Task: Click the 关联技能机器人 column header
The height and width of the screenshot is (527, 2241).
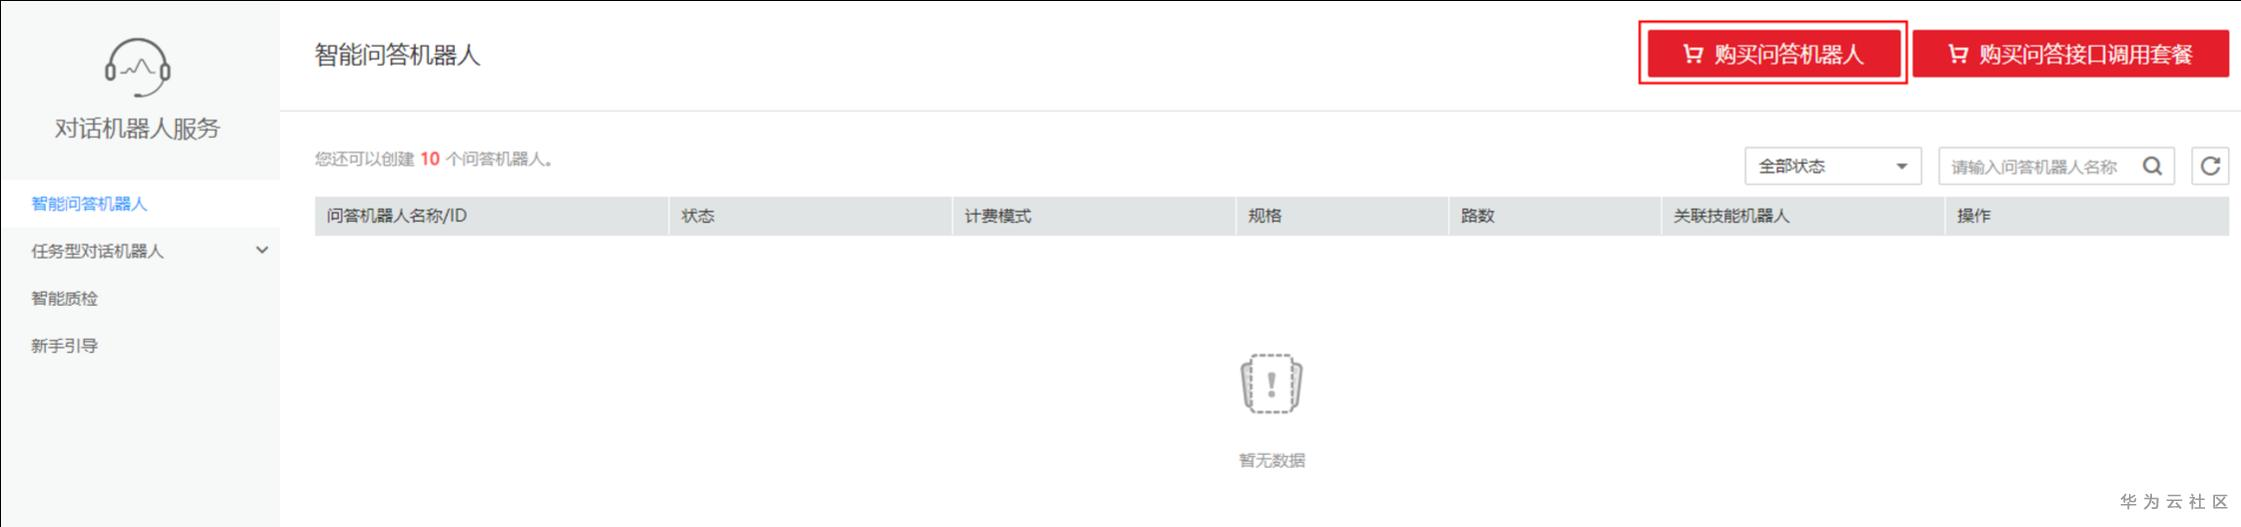Action: pos(1732,216)
